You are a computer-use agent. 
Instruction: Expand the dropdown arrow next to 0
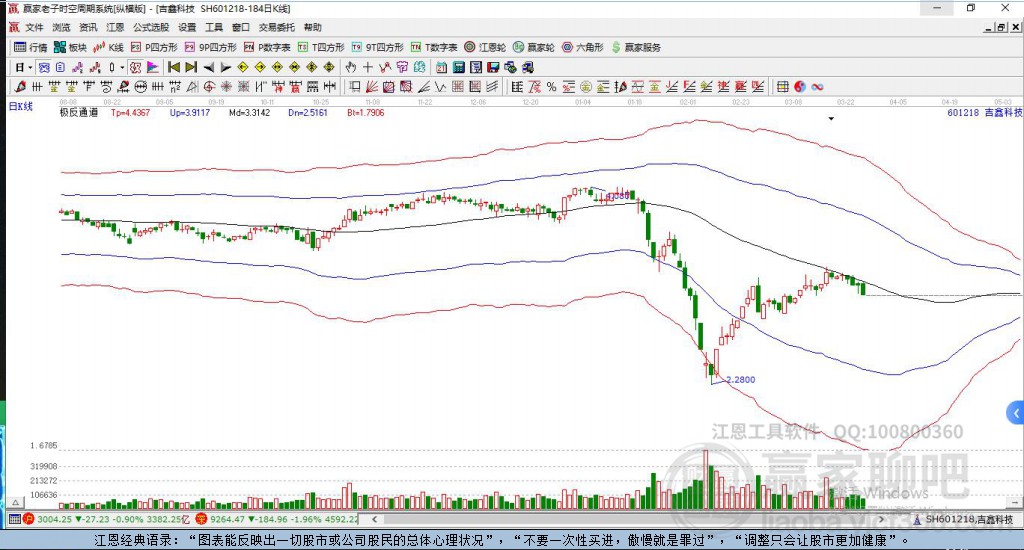(x=121, y=67)
